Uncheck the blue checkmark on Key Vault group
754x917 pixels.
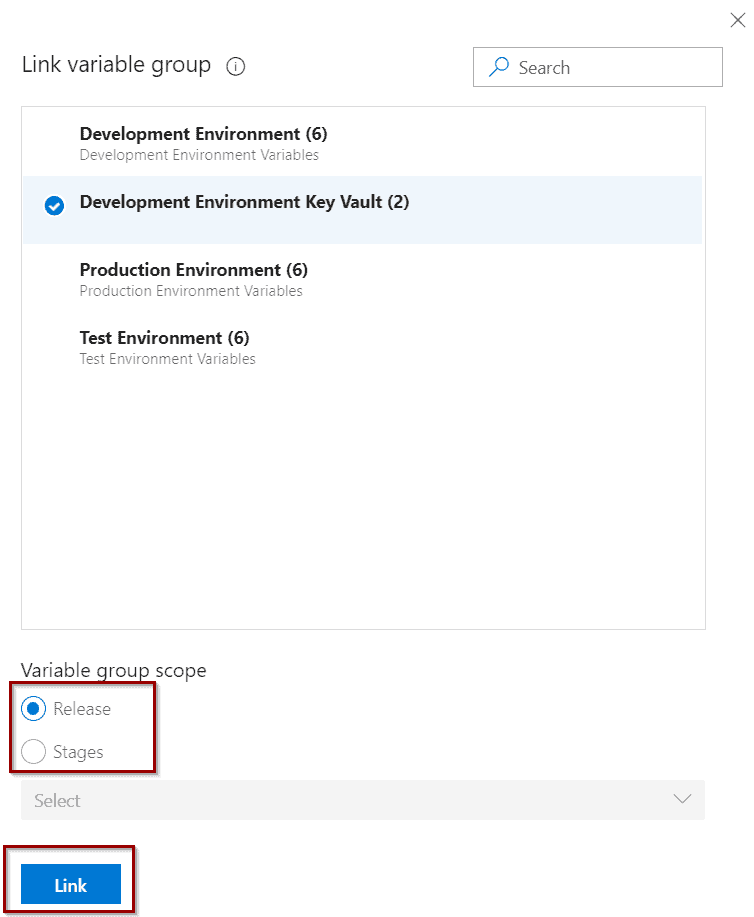[54, 206]
